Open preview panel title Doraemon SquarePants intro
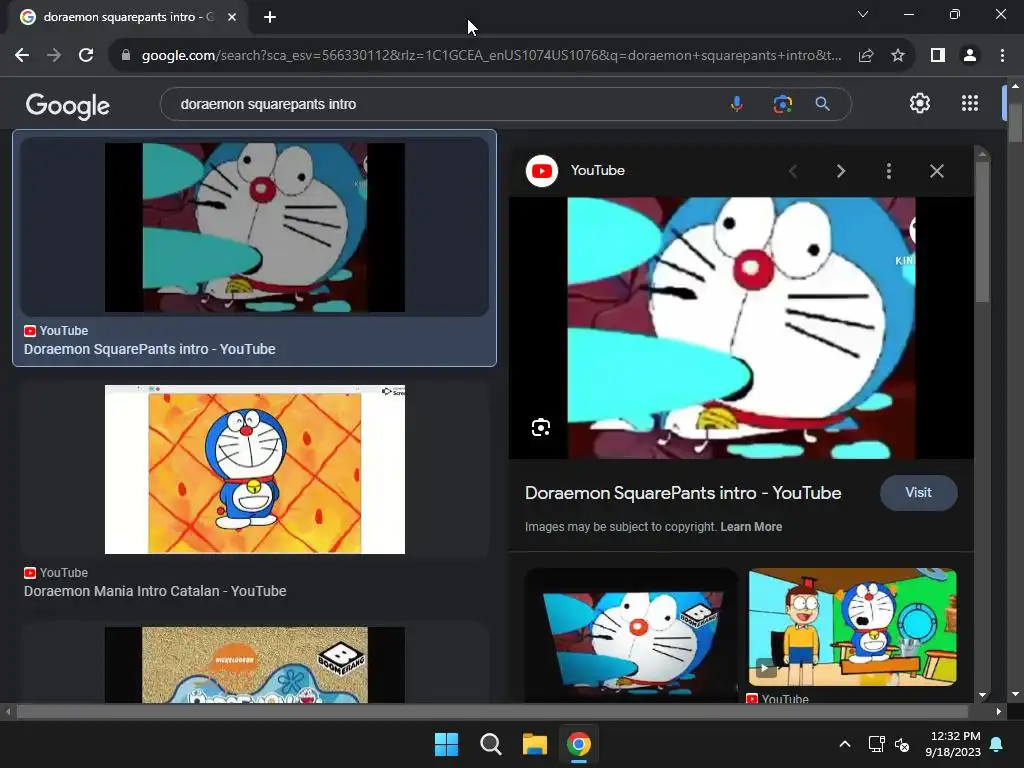 tap(683, 493)
